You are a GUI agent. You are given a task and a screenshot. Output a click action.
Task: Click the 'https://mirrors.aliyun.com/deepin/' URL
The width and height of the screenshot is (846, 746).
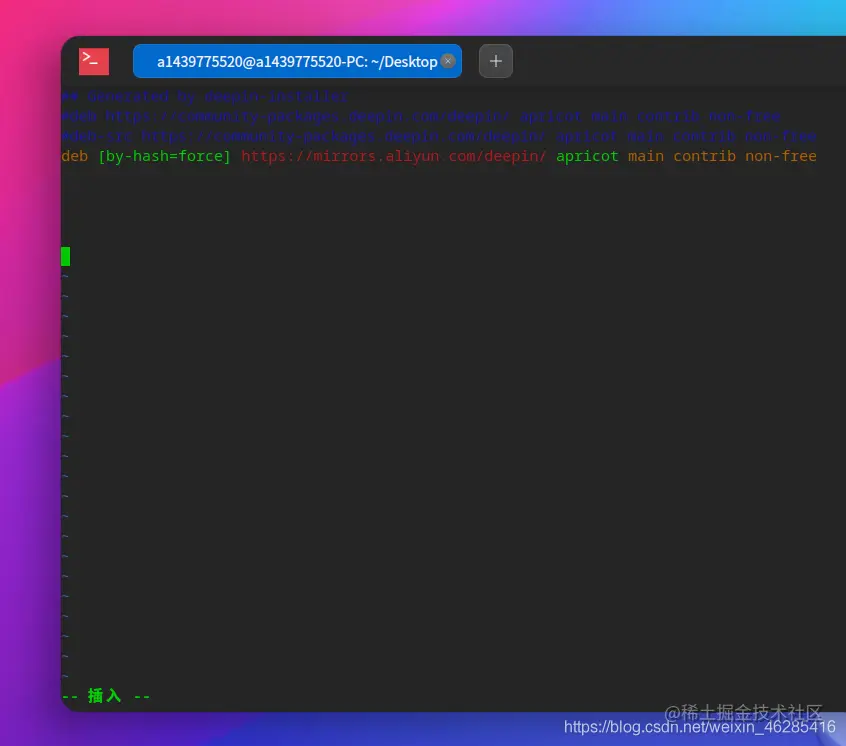(x=394, y=156)
